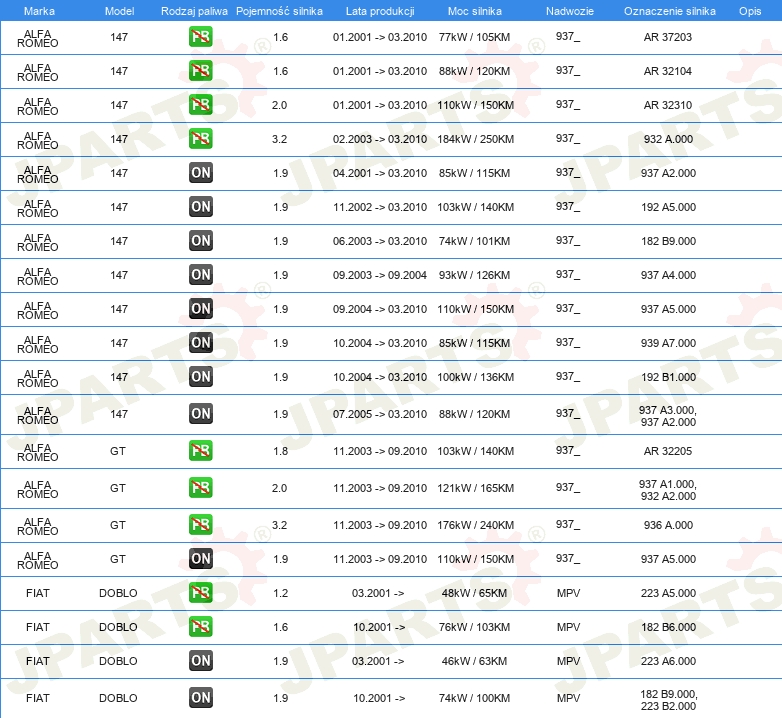
Task: Click power value 46kW / 63KM
Action: (474, 661)
